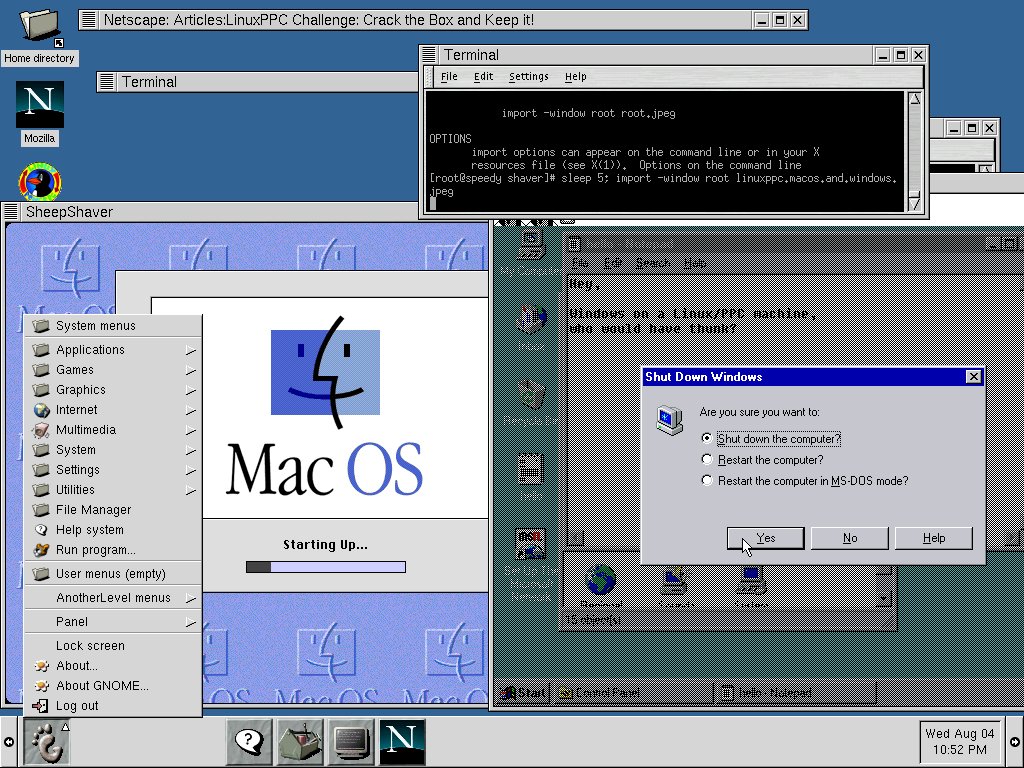Viewport: 1024px width, 768px height.
Task: Open the toolbox configuration panel launcher
Action: pyautogui.click(x=300, y=742)
